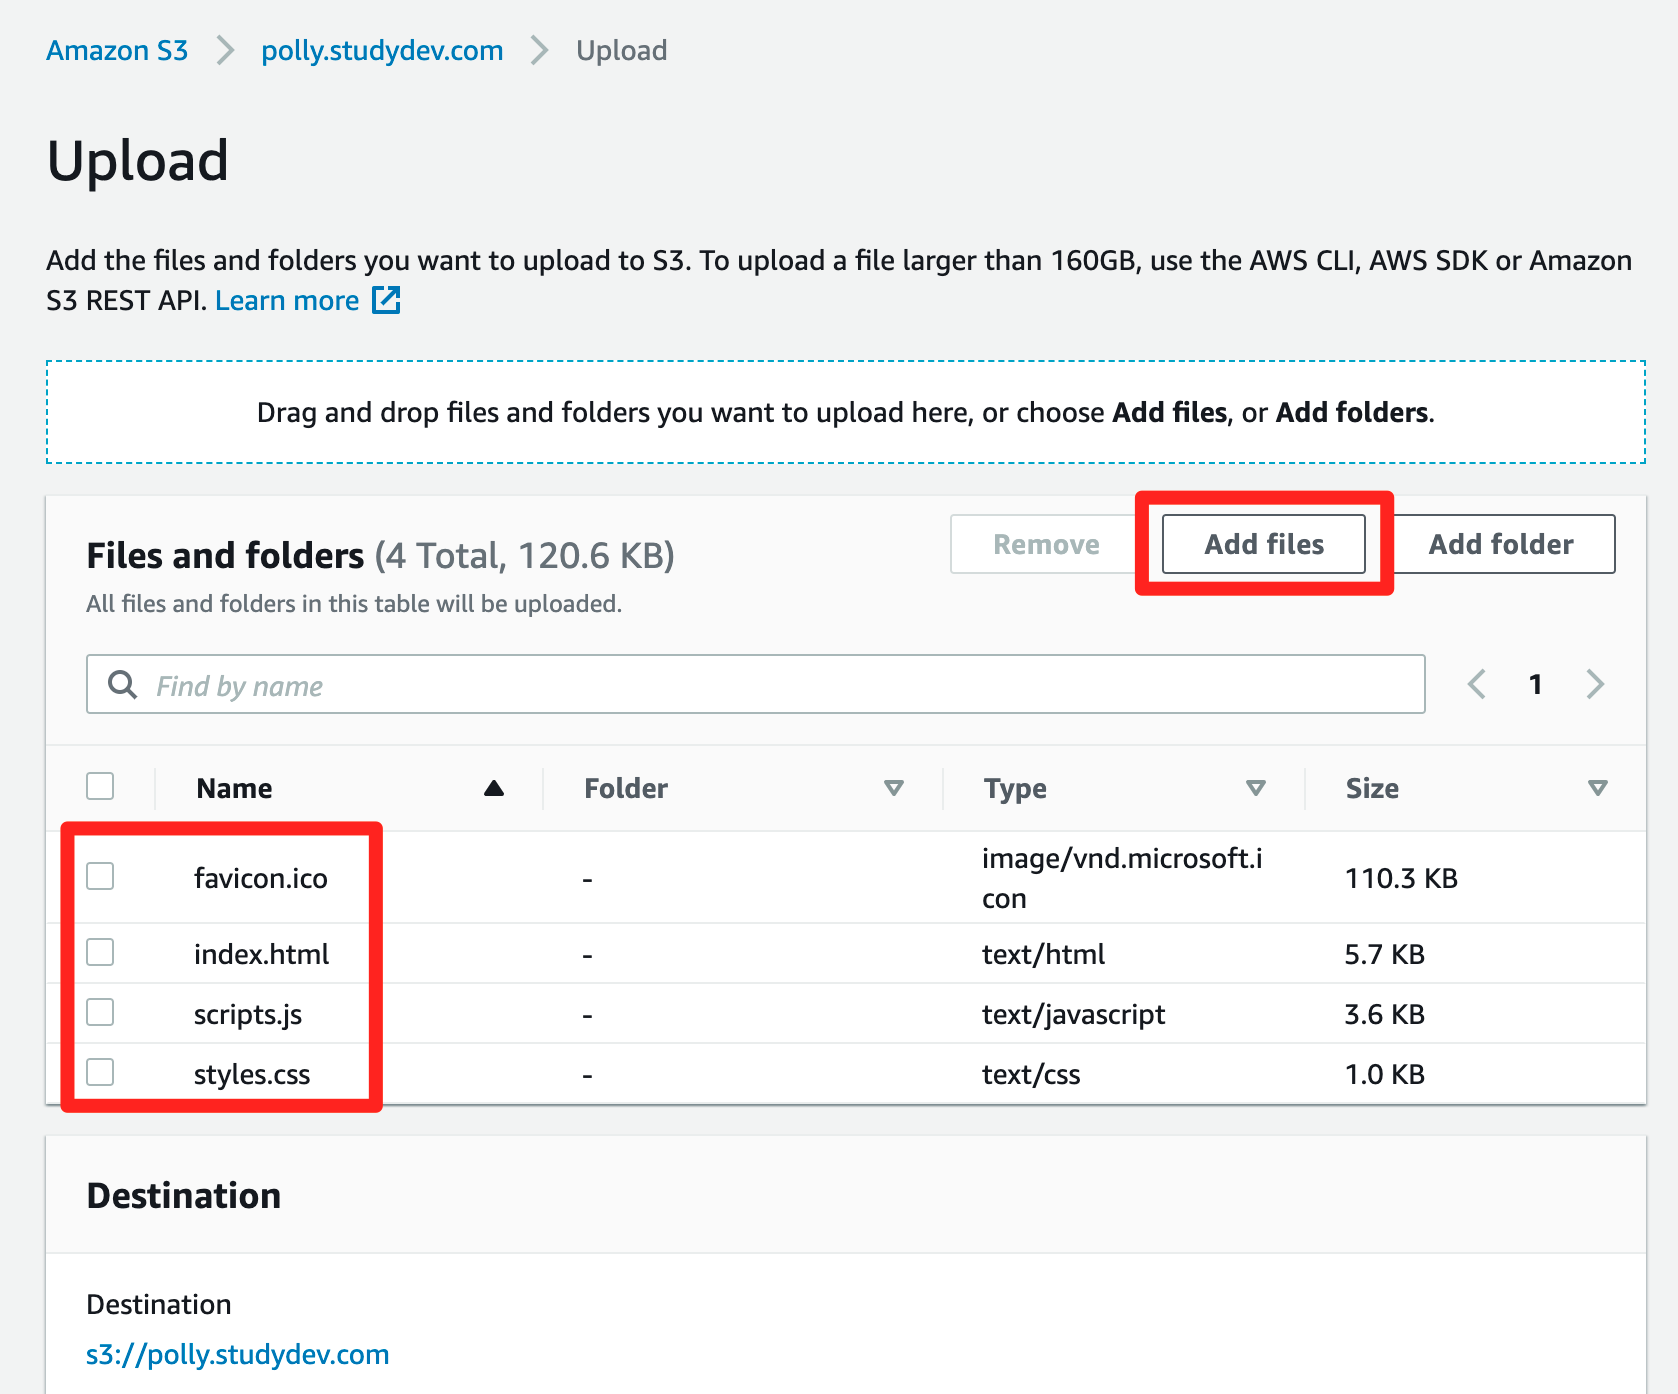1678x1394 pixels.
Task: Click the 3.6 KB size cell
Action: (1384, 1014)
